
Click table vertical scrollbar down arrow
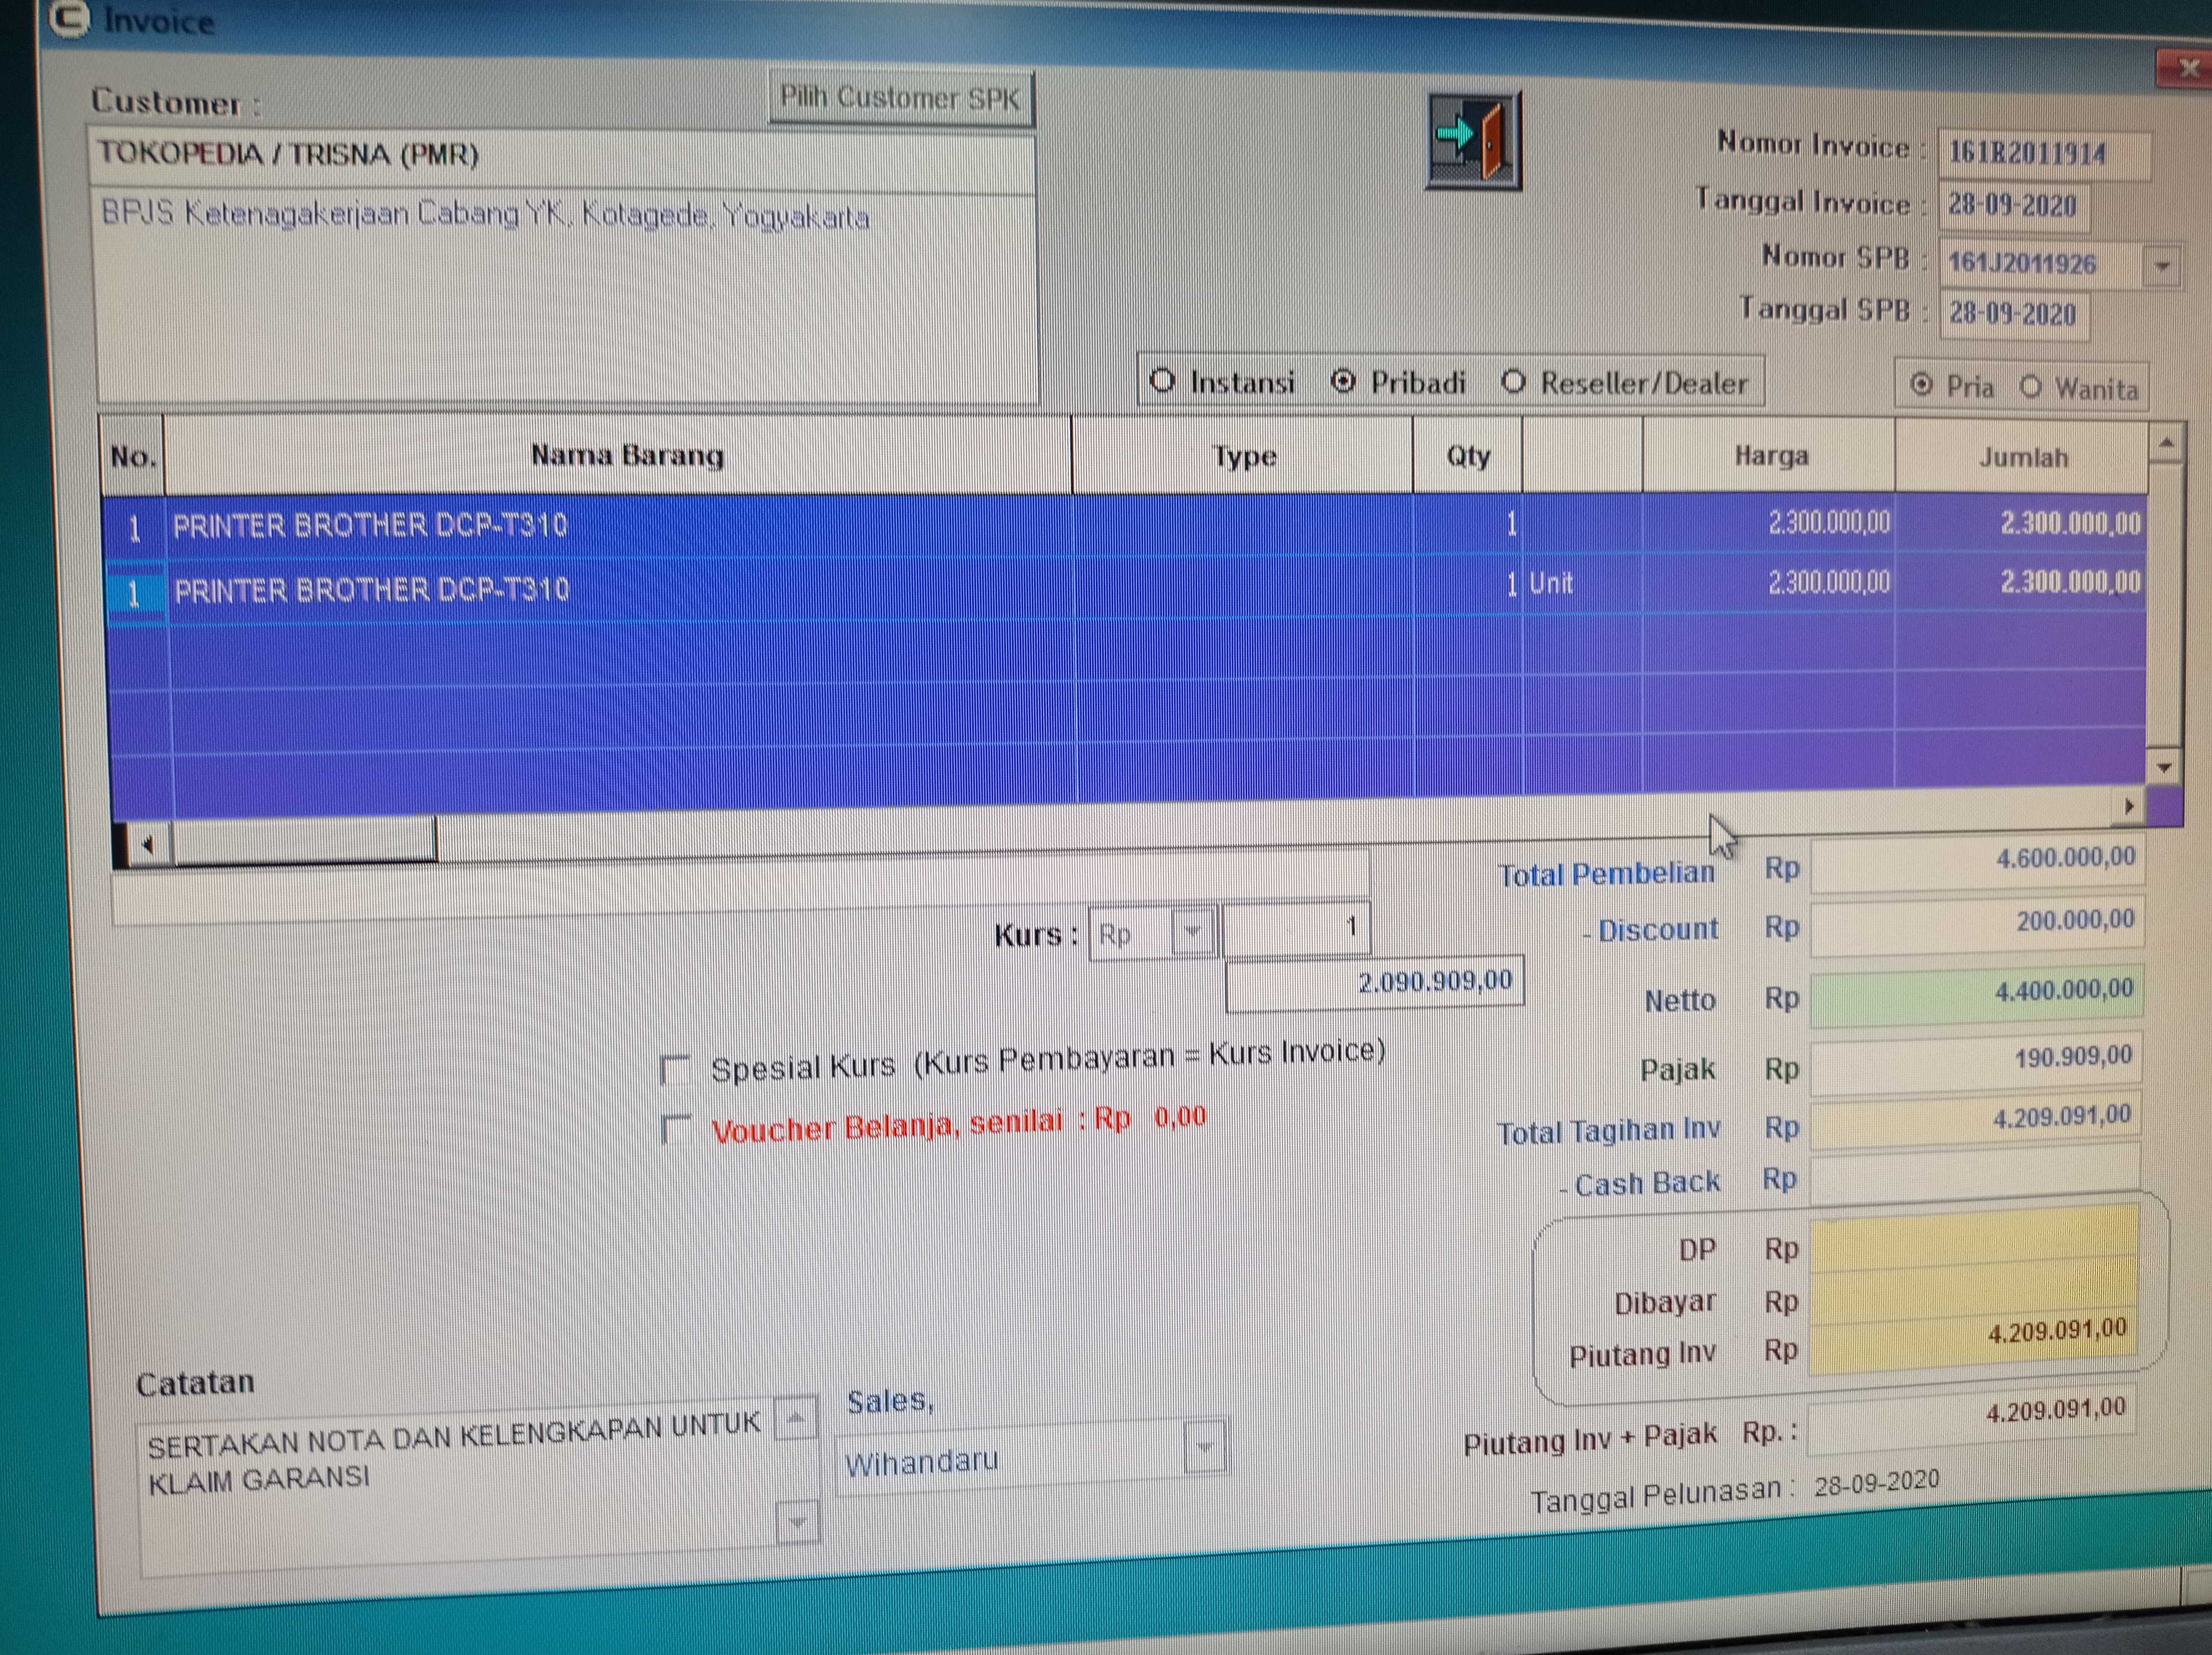tap(2164, 768)
